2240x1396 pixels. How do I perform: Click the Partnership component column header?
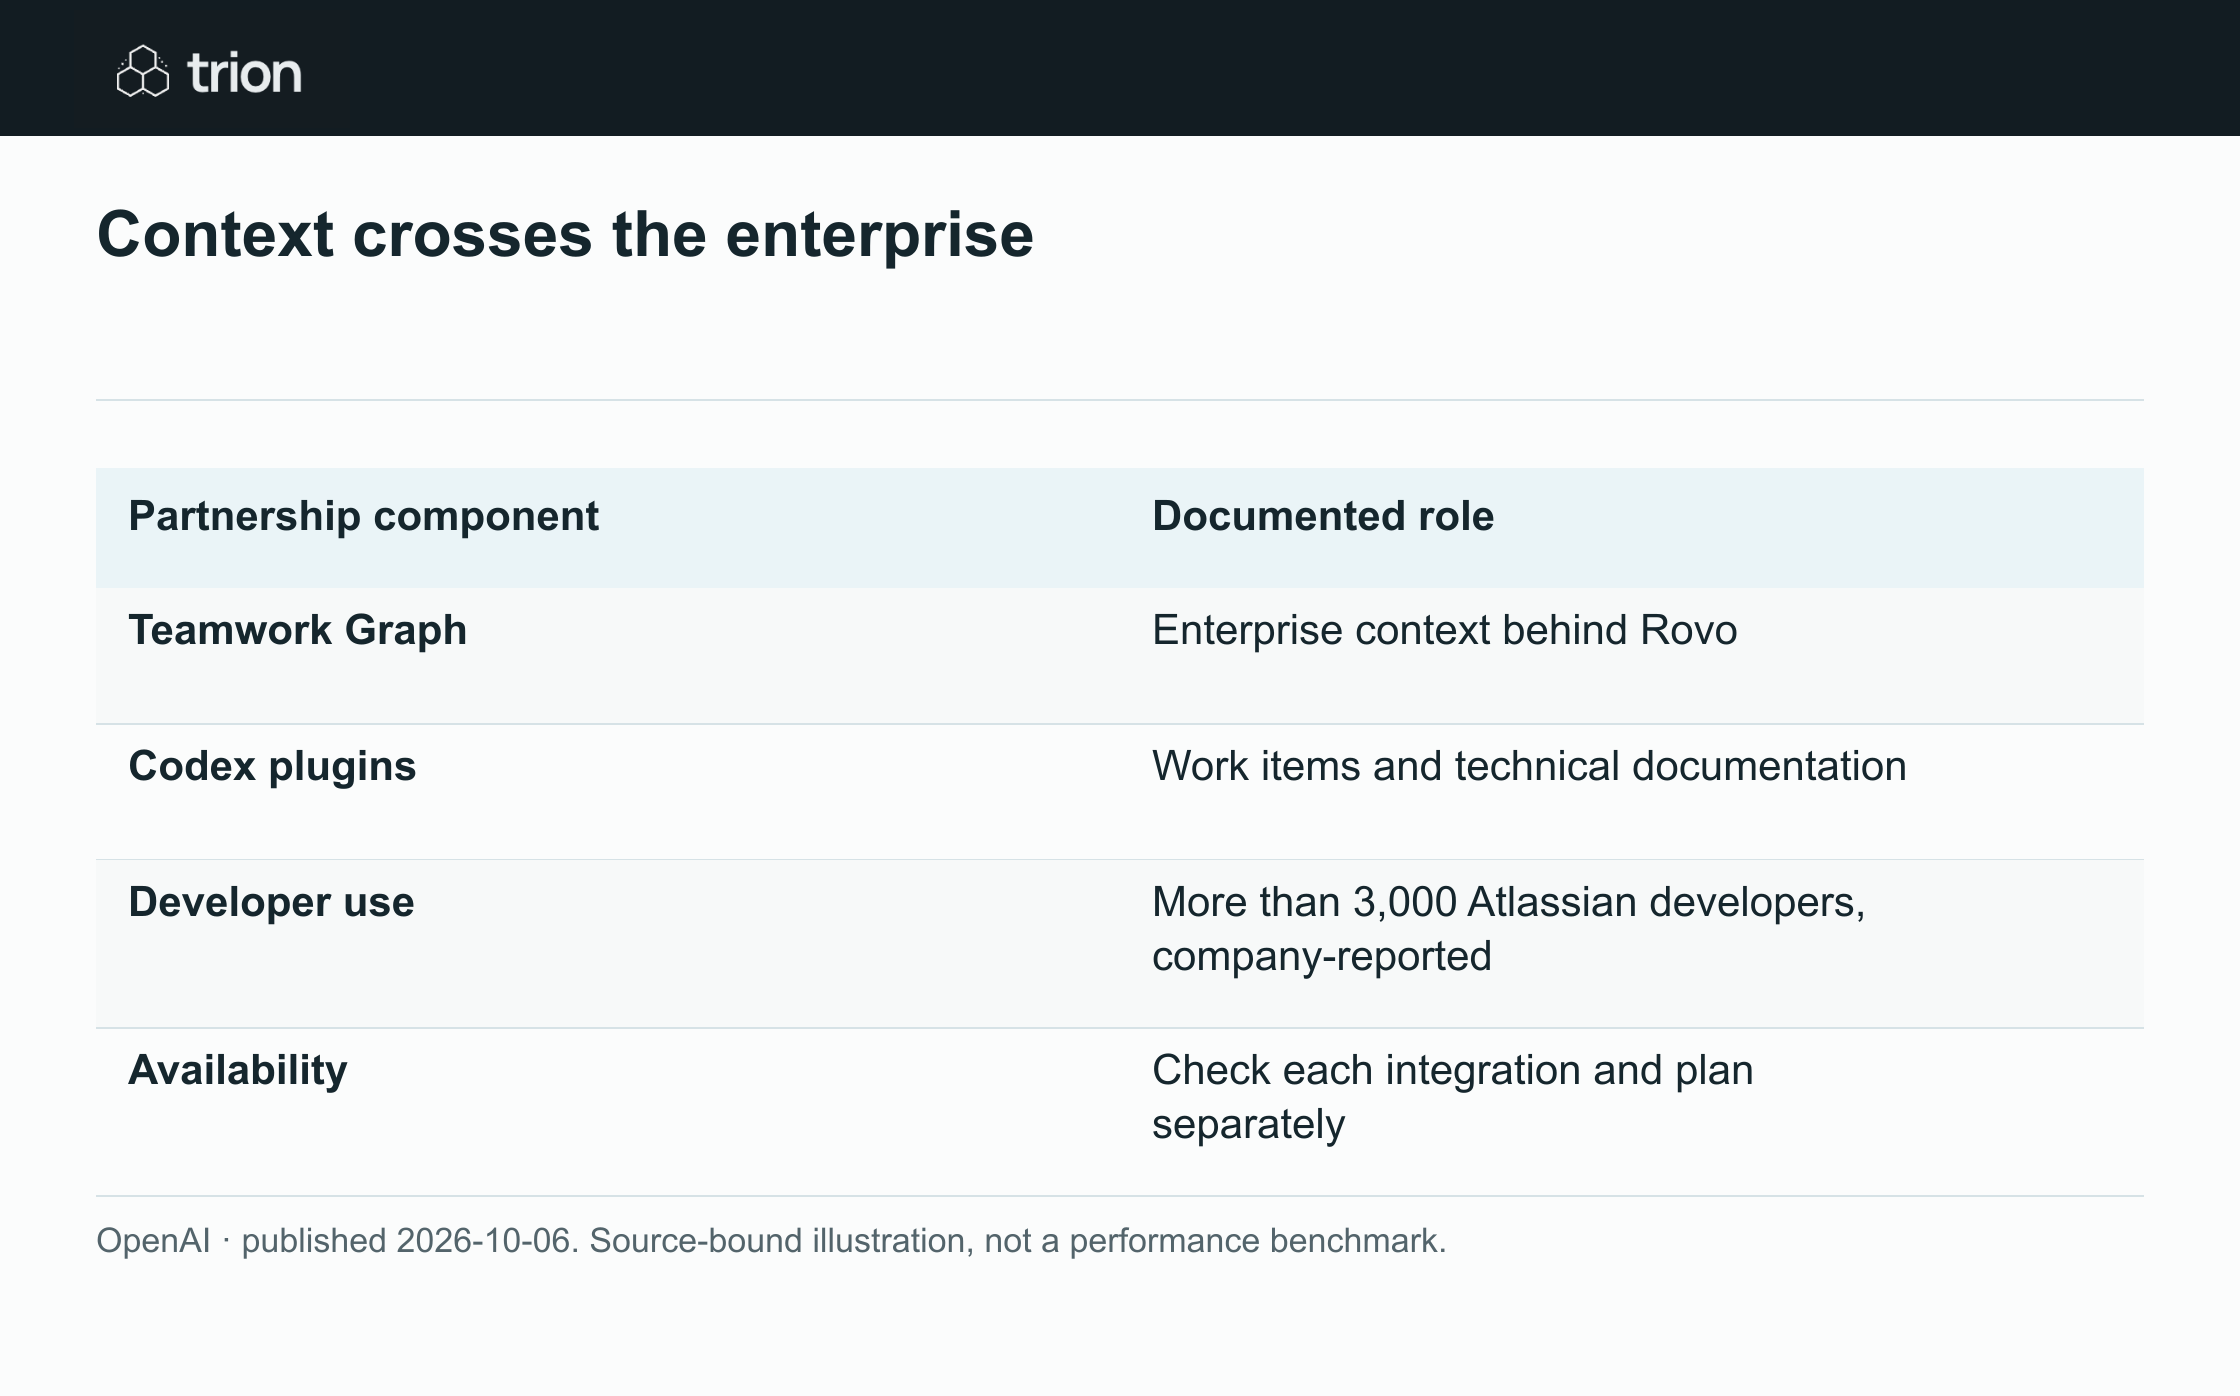[363, 516]
